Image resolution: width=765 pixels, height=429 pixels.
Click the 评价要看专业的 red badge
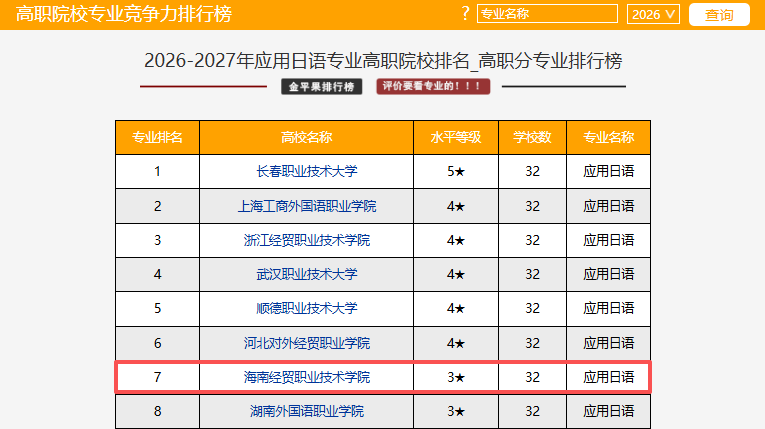(x=433, y=86)
